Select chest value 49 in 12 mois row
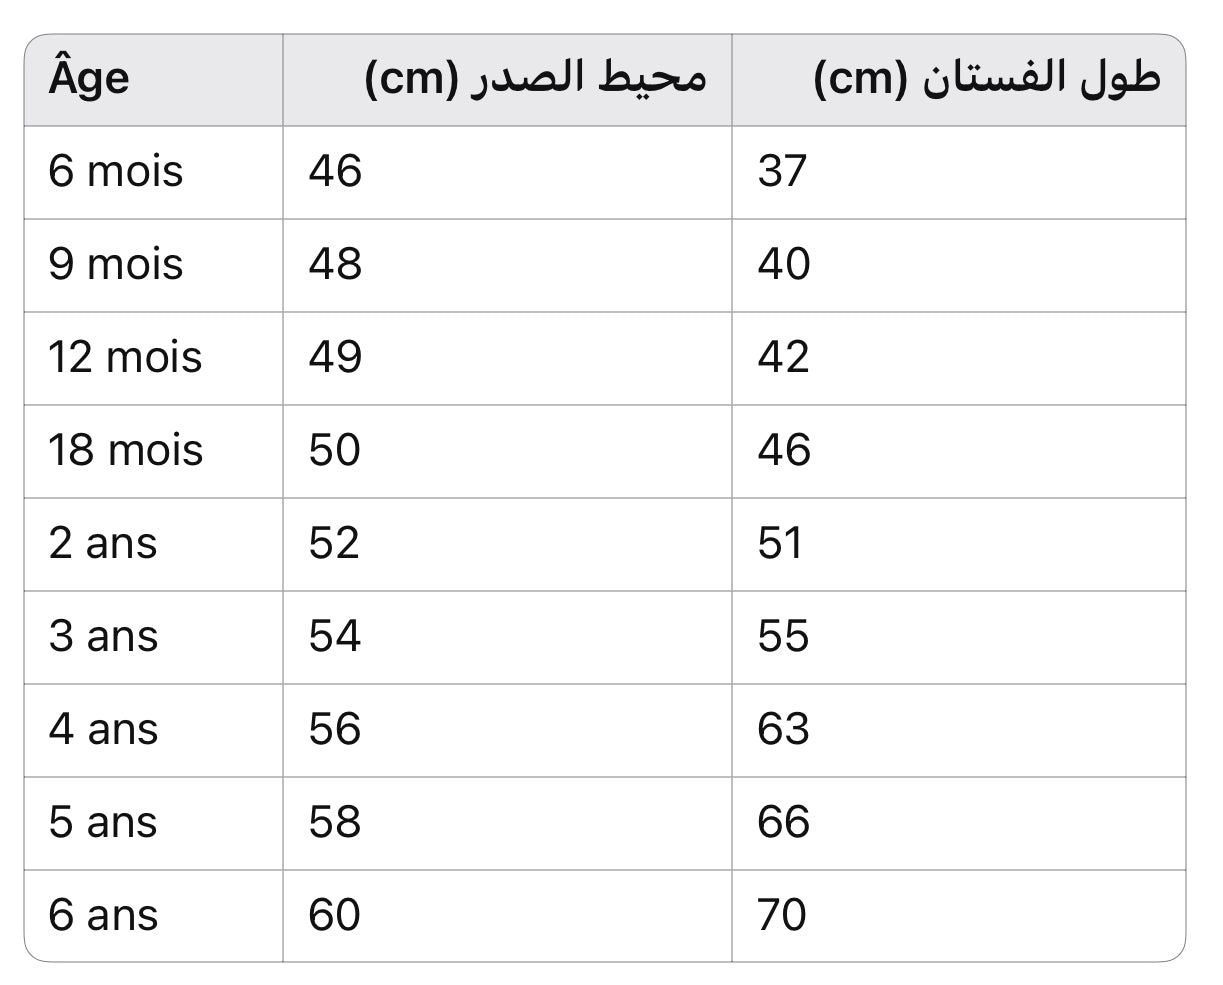The height and width of the screenshot is (985, 1223). (x=335, y=358)
